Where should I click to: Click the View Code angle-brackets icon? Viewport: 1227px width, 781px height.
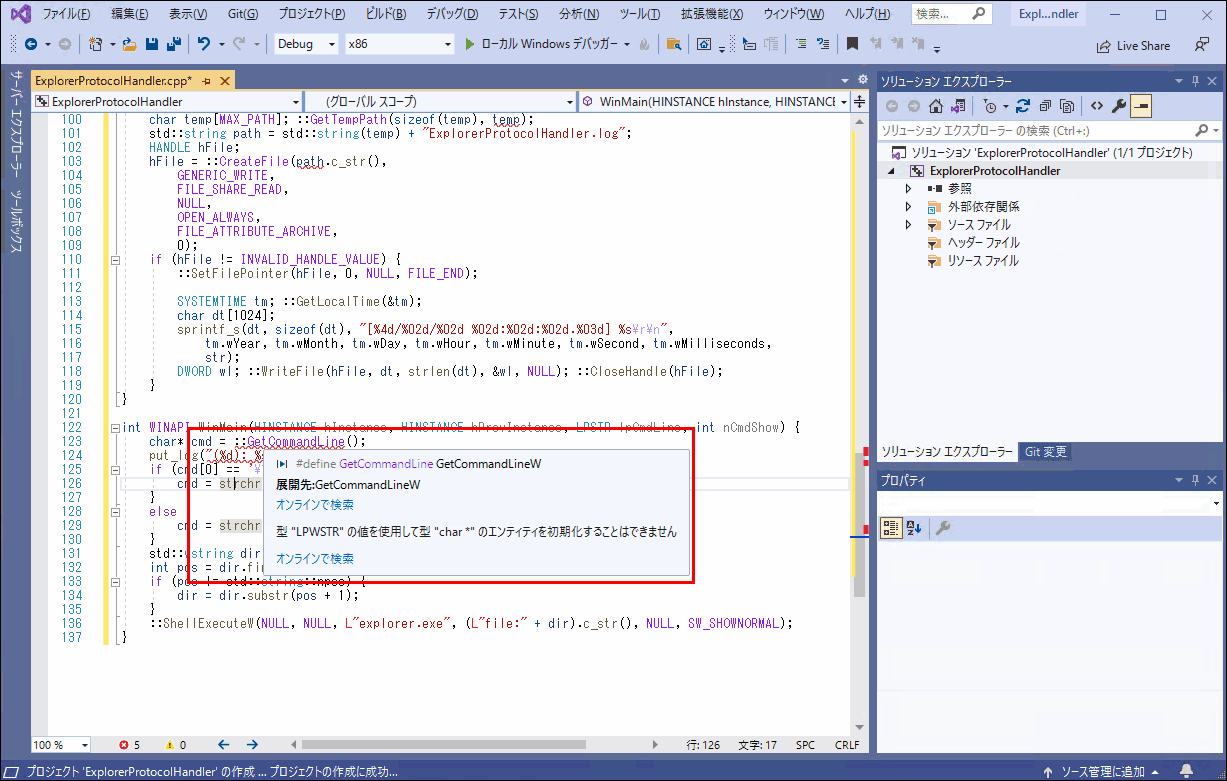[x=1096, y=105]
